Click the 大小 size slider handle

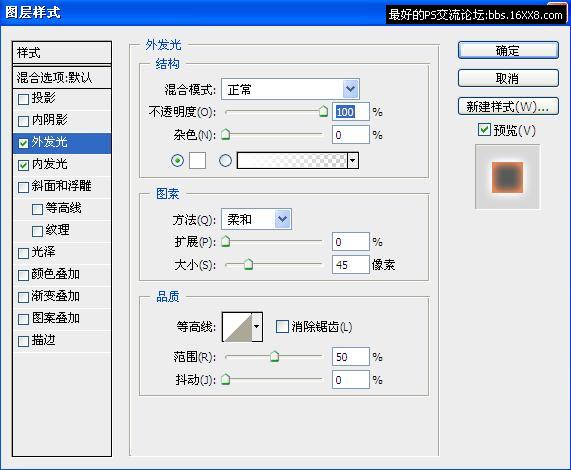(248, 264)
